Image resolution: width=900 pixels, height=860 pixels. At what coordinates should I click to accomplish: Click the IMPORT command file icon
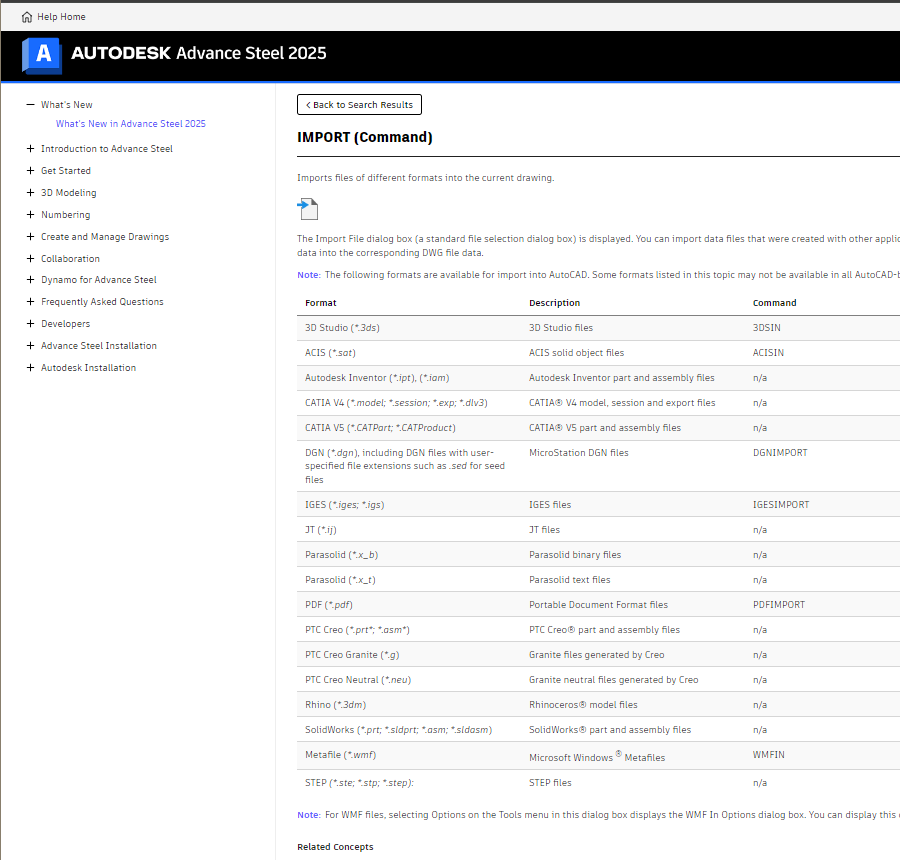click(307, 208)
